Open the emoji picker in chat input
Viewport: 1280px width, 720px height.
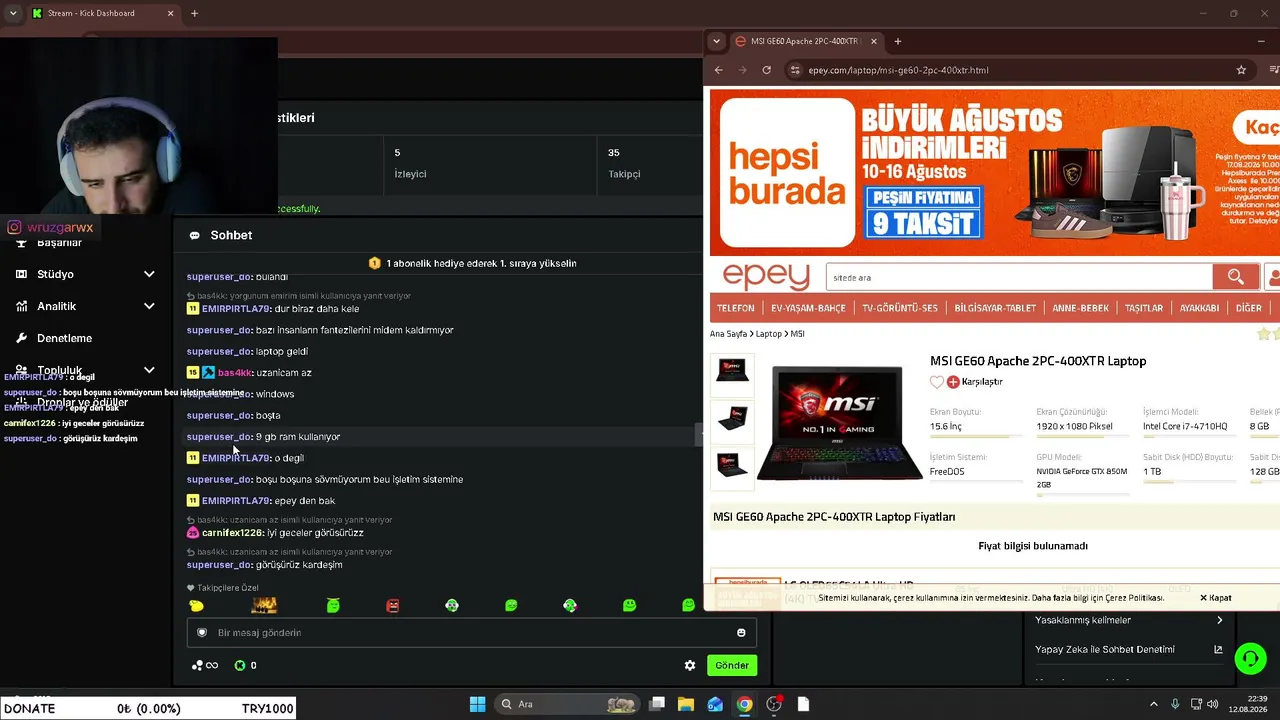(741, 633)
